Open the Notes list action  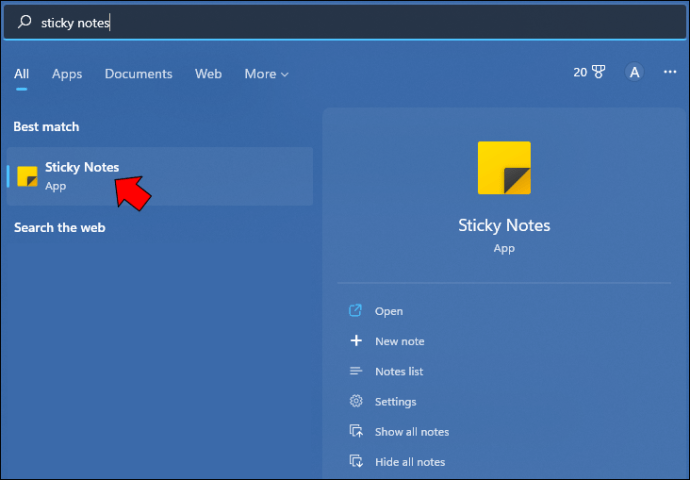point(399,371)
